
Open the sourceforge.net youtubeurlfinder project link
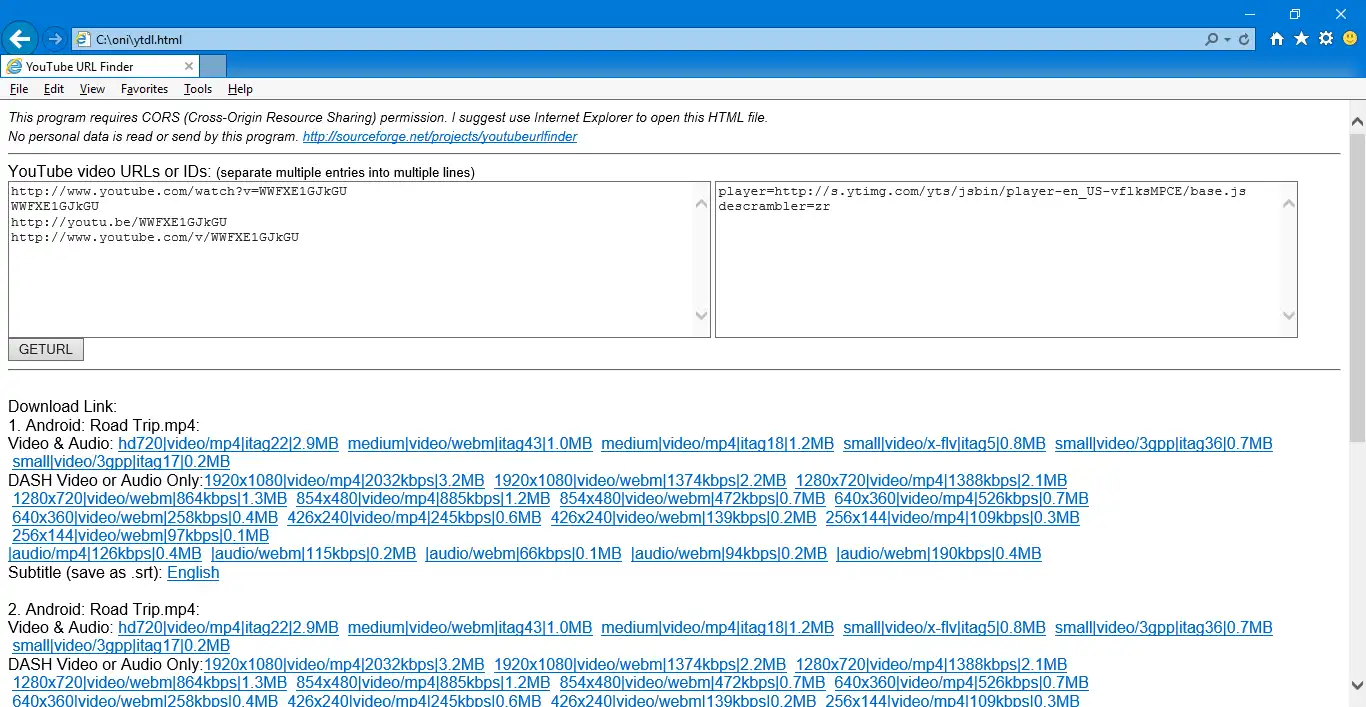(x=440, y=136)
